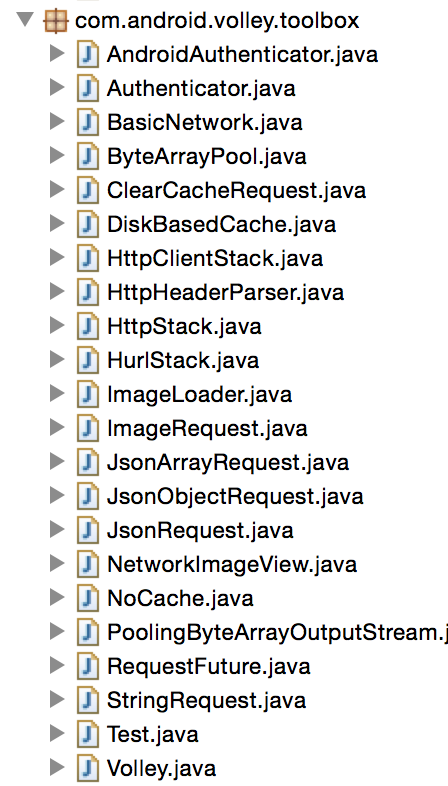Expand DiskBasedCache.java node

pyautogui.click(x=58, y=224)
